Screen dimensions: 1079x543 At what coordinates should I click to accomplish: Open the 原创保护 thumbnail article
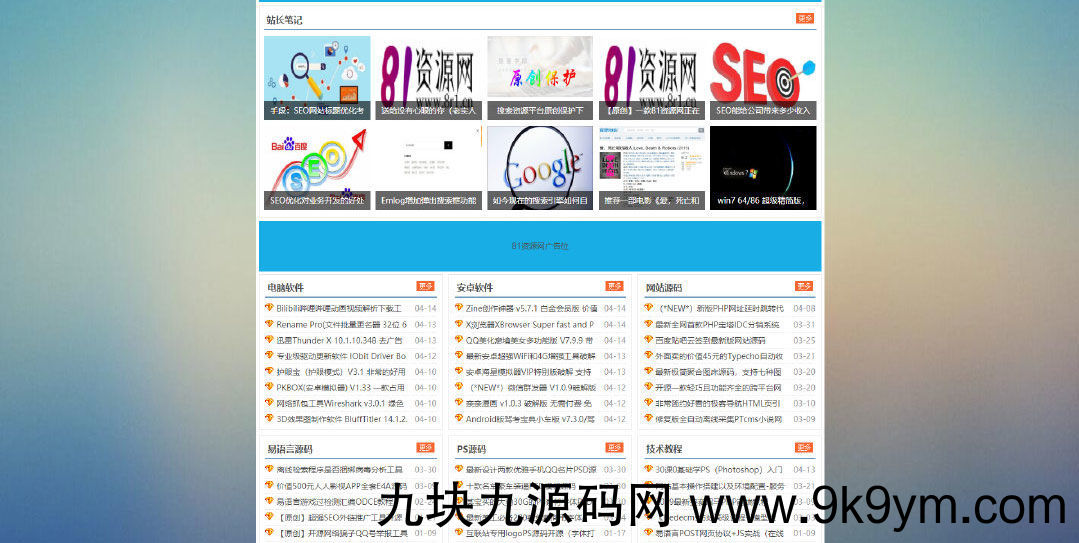(540, 78)
